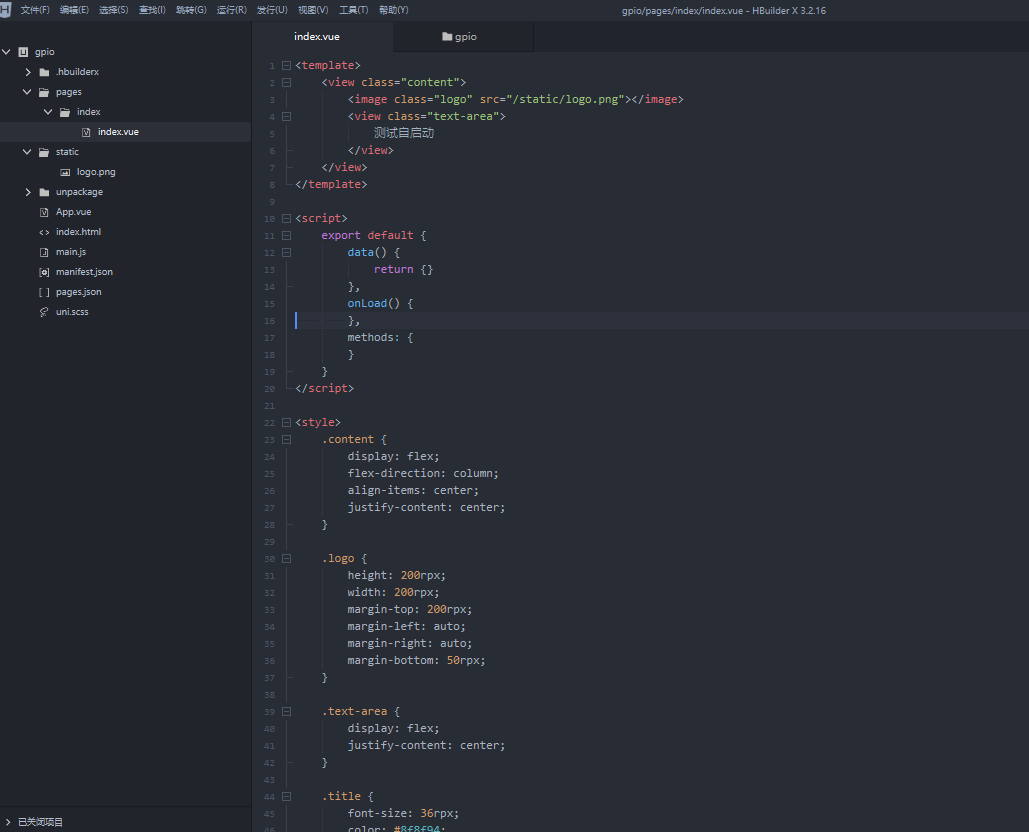Switch to the gpio editor tab
The height and width of the screenshot is (832, 1029).
tap(460, 37)
